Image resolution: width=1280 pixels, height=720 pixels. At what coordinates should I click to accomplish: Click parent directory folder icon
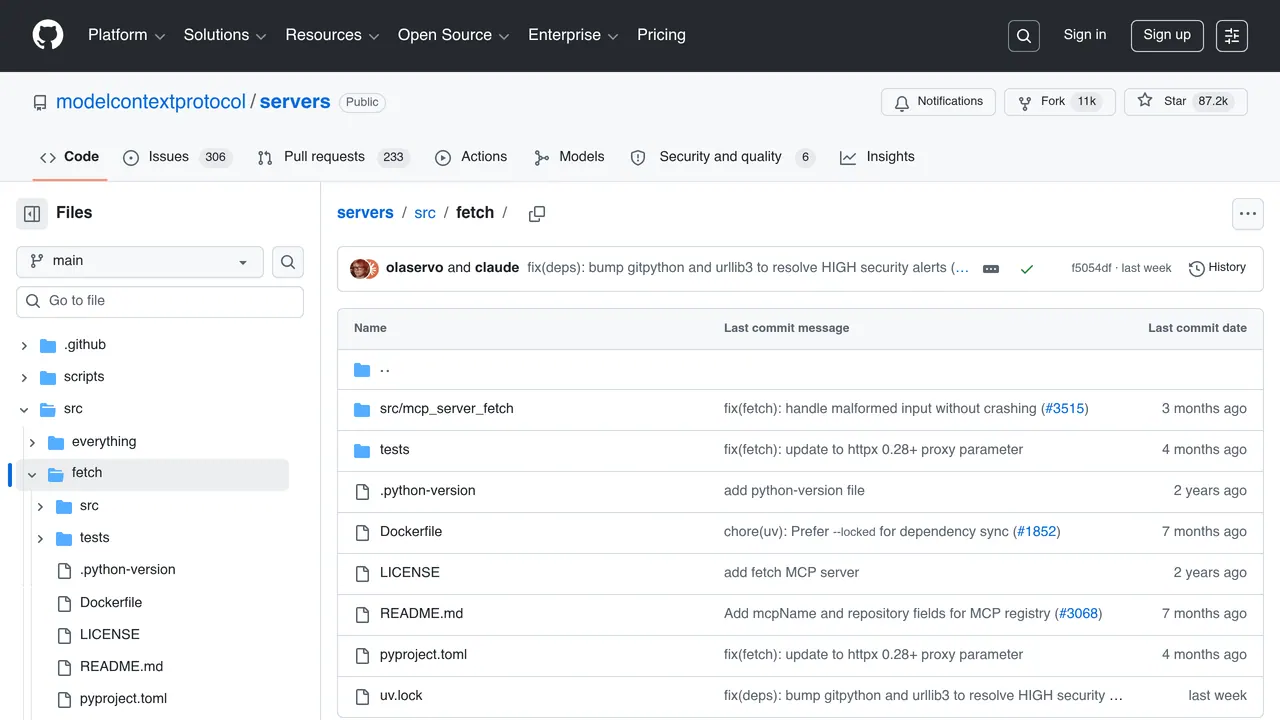[362, 370]
